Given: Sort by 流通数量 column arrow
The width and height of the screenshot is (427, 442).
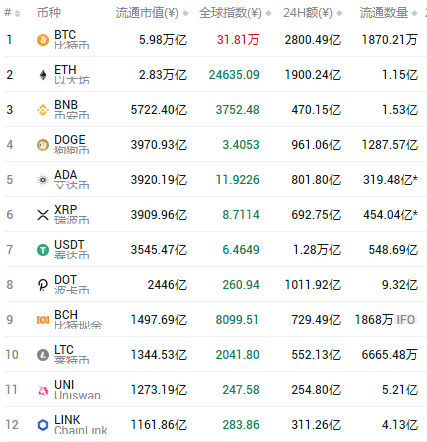Looking at the screenshot, I should click(x=414, y=13).
